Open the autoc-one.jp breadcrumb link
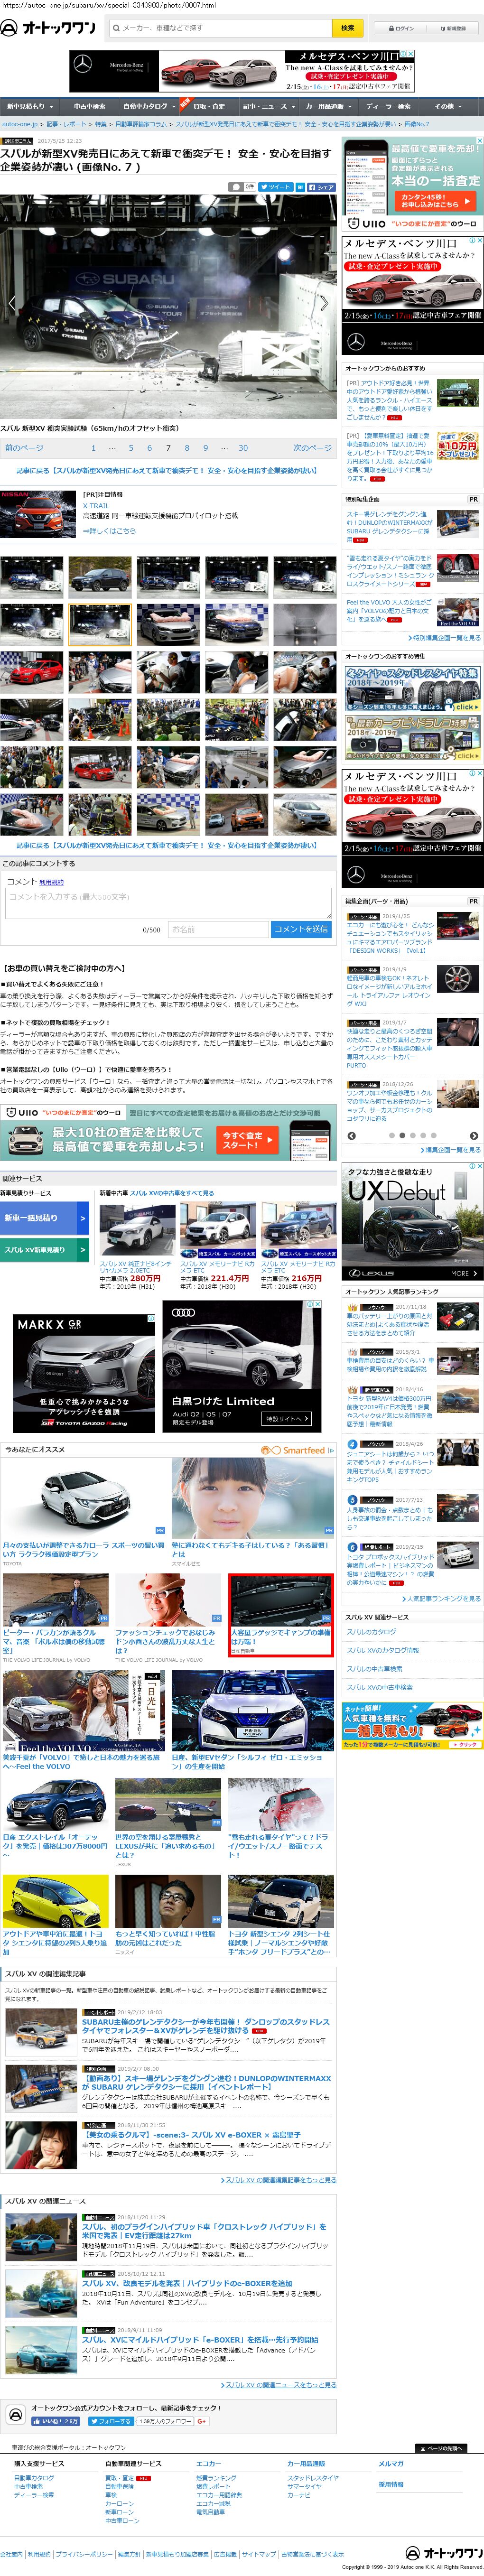The image size is (484, 2576). (x=19, y=125)
